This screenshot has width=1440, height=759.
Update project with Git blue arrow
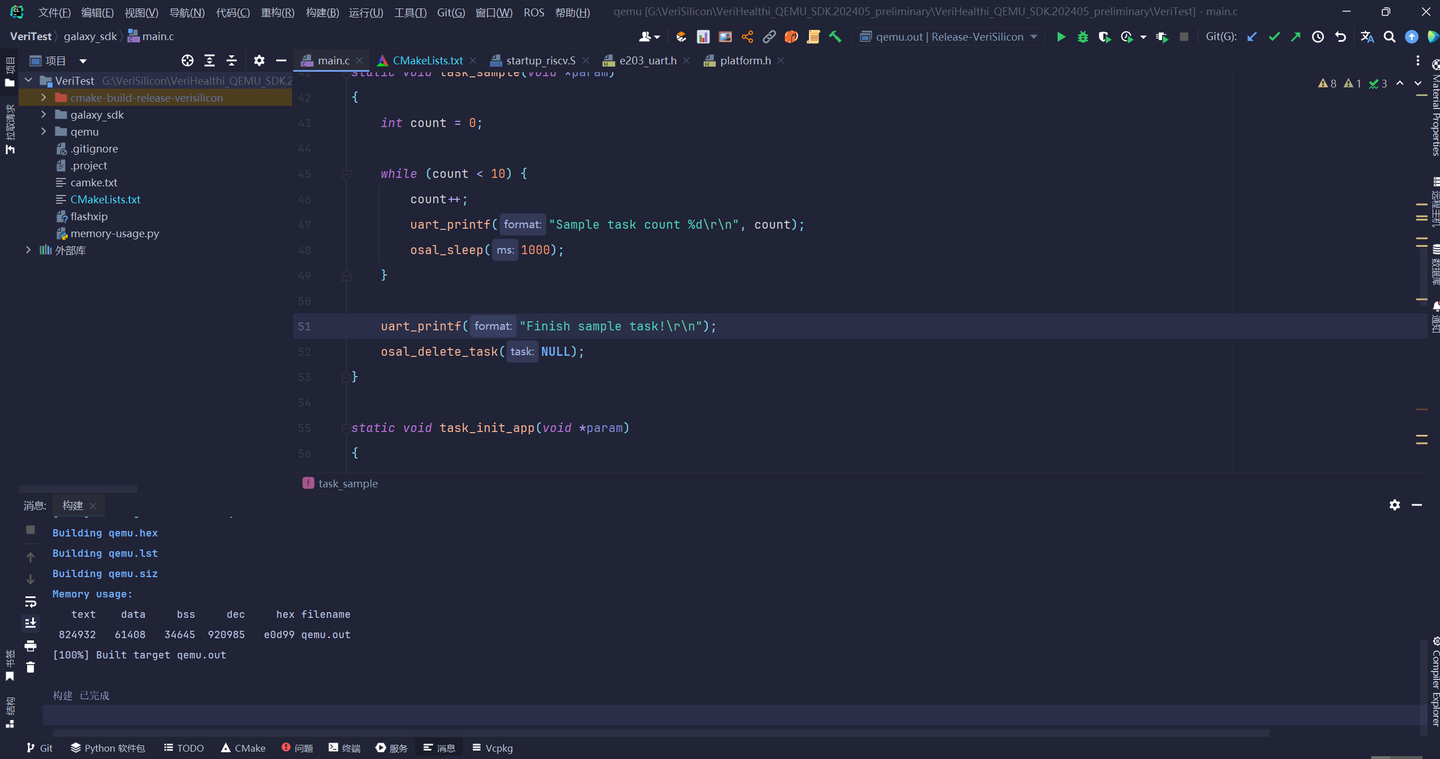click(1252, 37)
